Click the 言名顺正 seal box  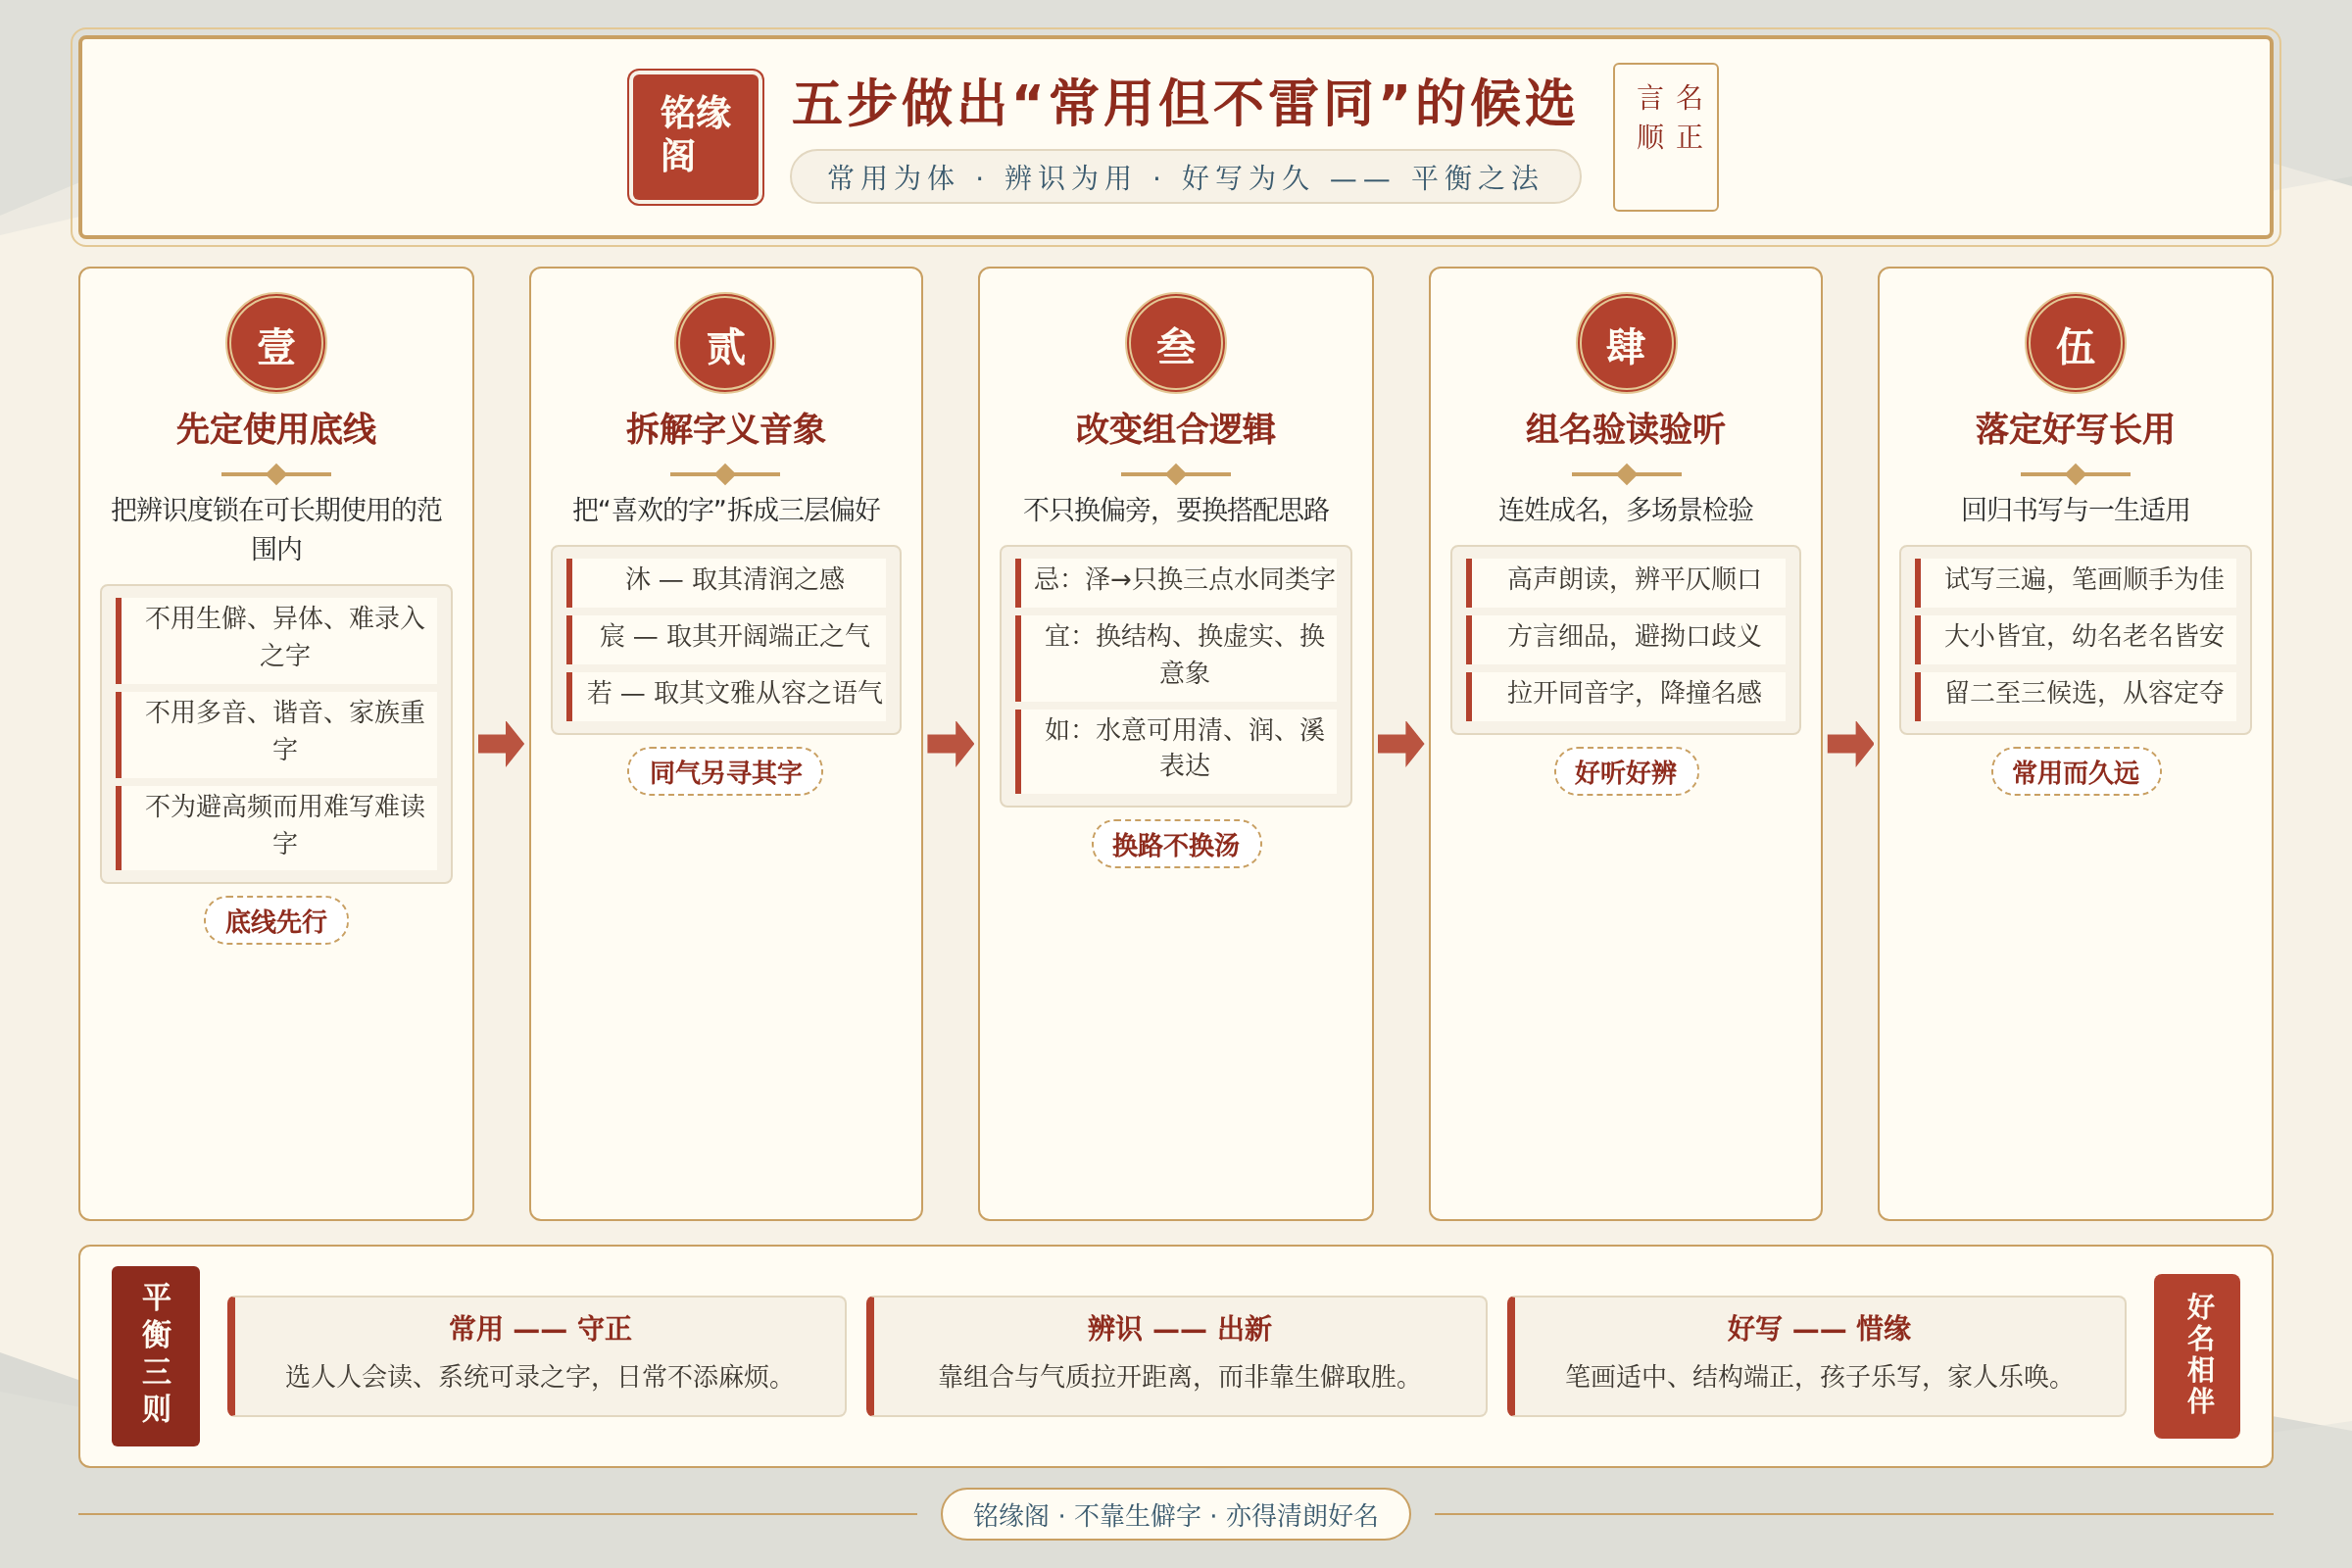tap(1665, 137)
